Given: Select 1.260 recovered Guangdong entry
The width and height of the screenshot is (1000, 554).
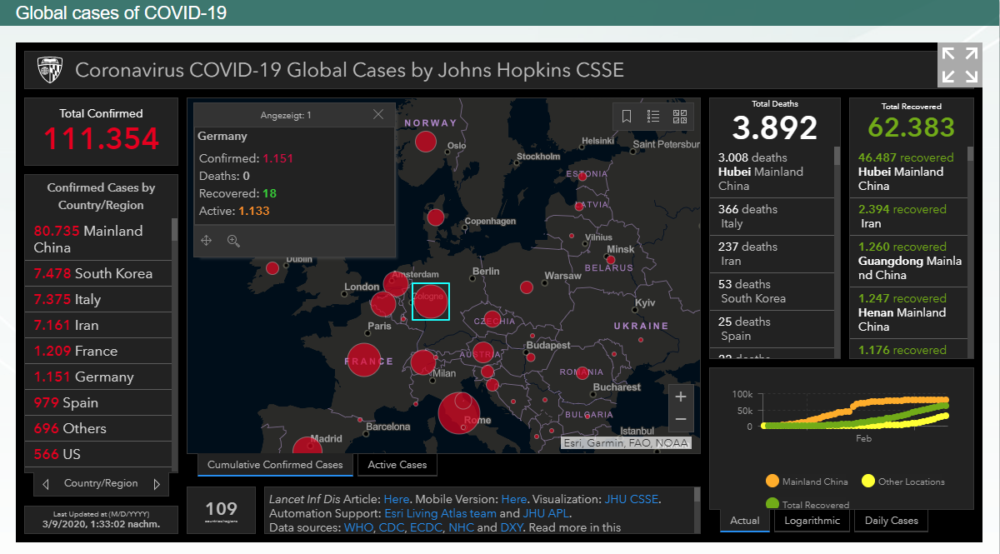Looking at the screenshot, I should pos(908,261).
